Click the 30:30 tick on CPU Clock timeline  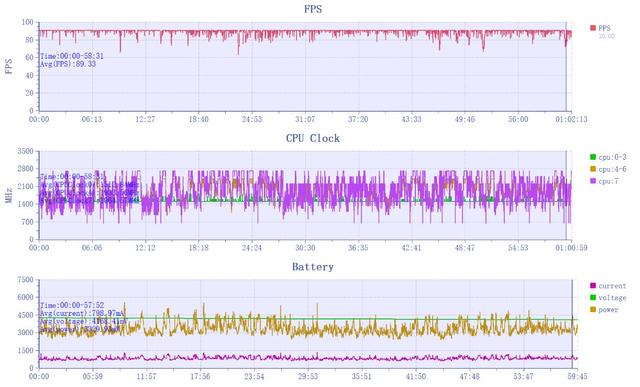click(305, 248)
